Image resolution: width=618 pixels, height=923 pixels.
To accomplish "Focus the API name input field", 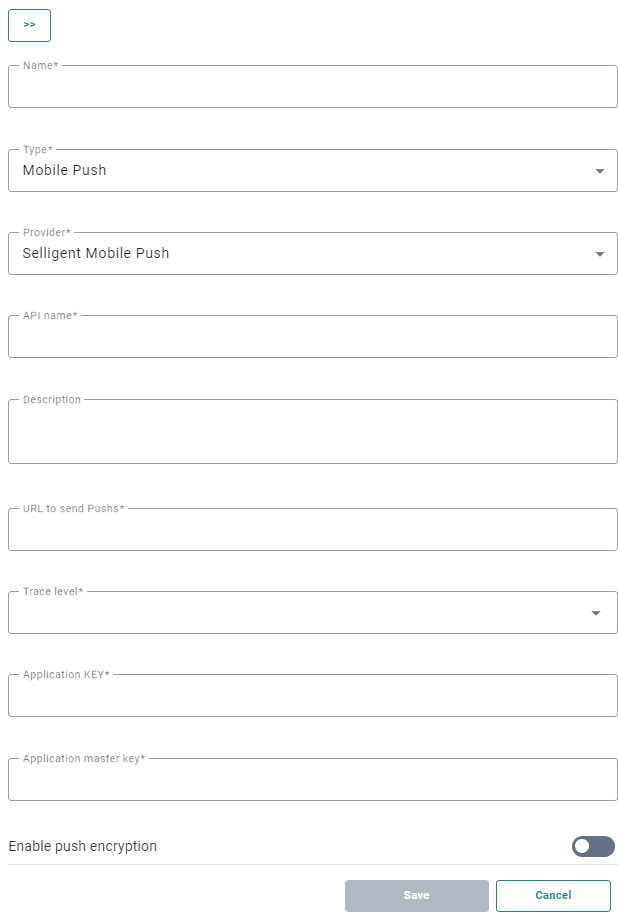I will coord(312,338).
